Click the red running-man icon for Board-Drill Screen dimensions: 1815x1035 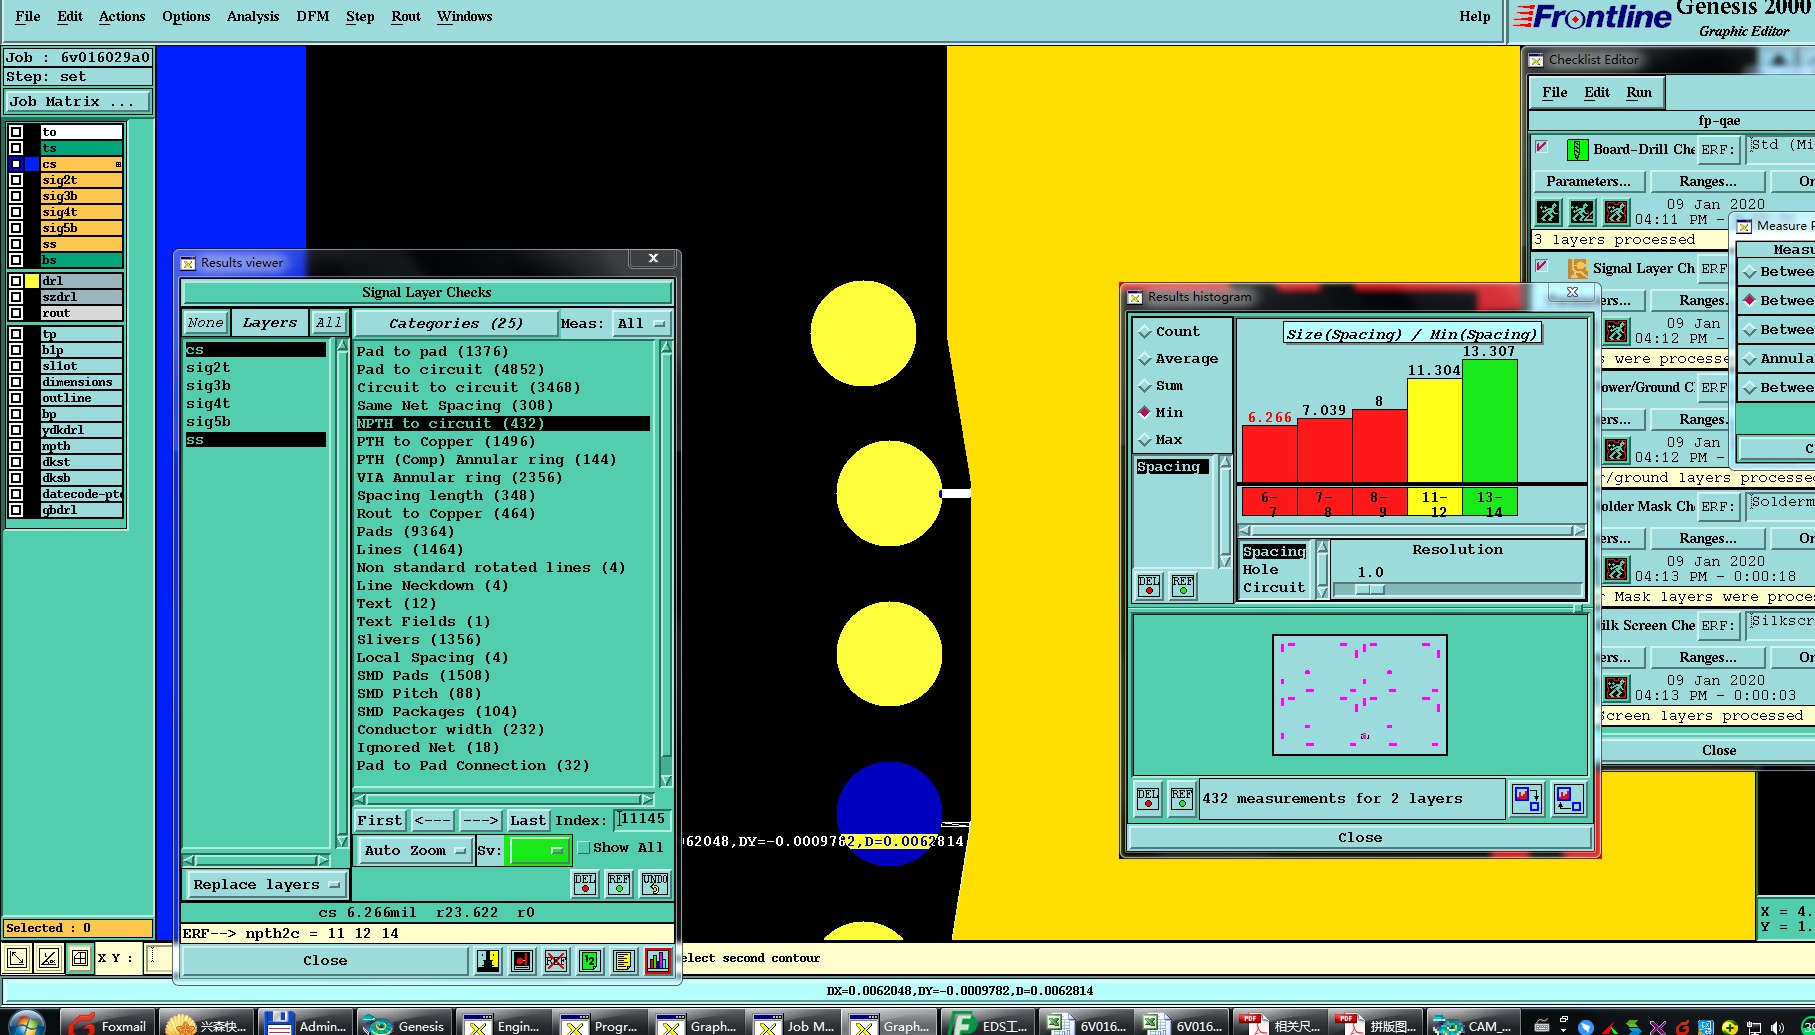click(1616, 212)
